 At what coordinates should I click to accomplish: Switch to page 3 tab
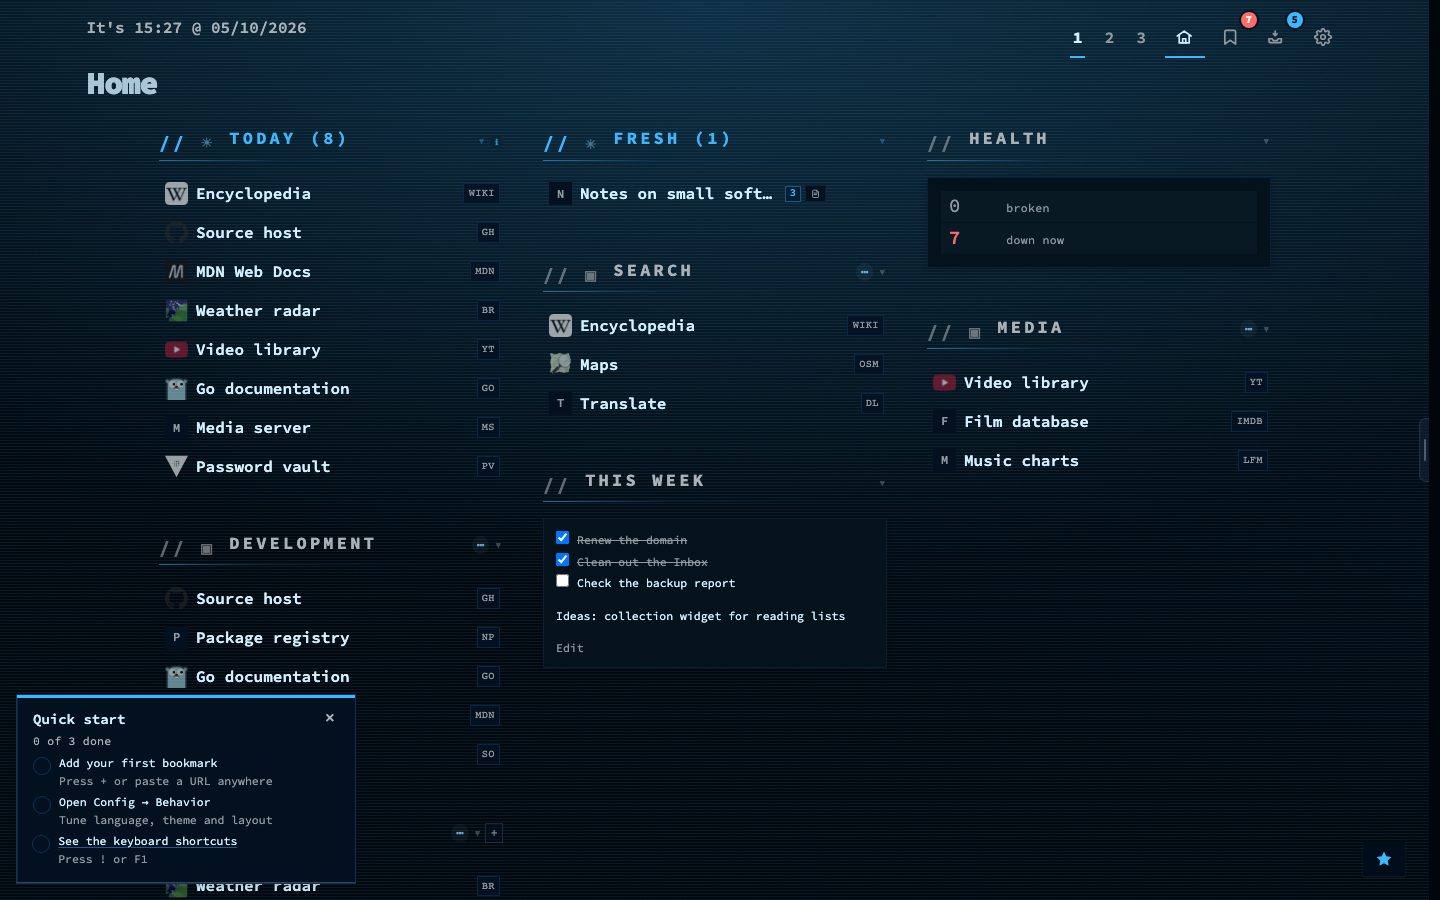(x=1141, y=38)
